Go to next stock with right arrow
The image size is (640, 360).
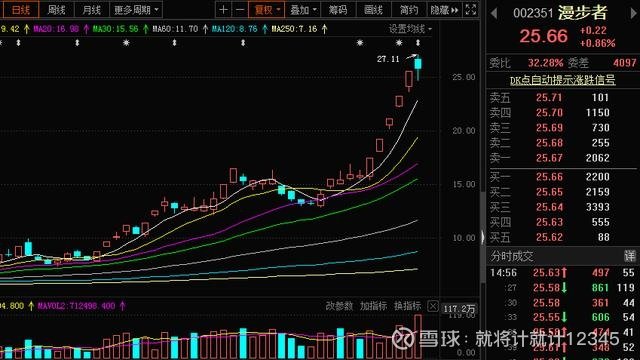point(633,13)
